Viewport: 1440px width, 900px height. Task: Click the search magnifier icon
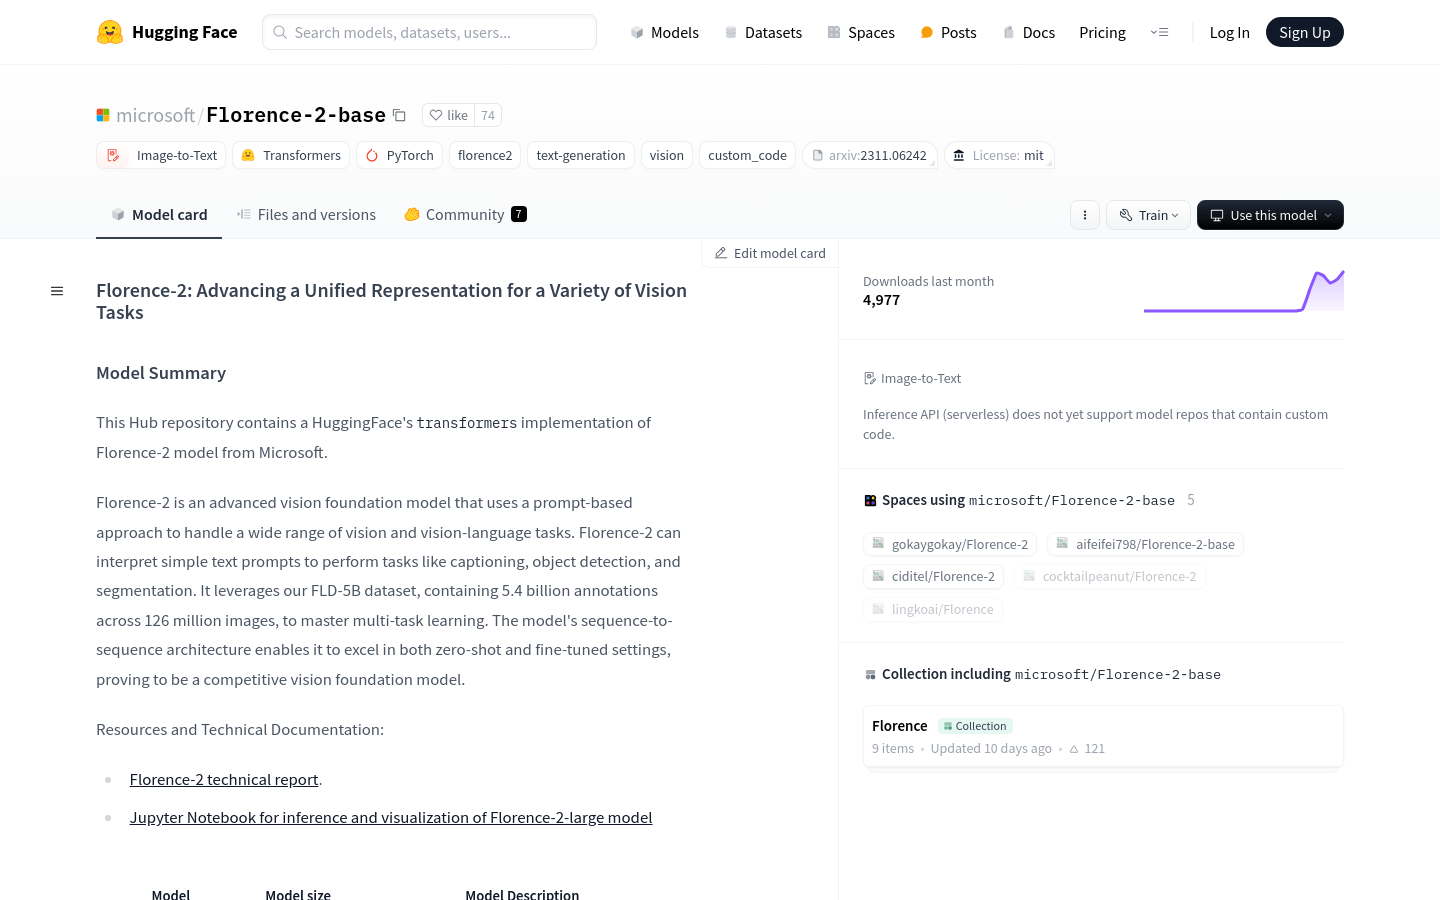pyautogui.click(x=280, y=32)
